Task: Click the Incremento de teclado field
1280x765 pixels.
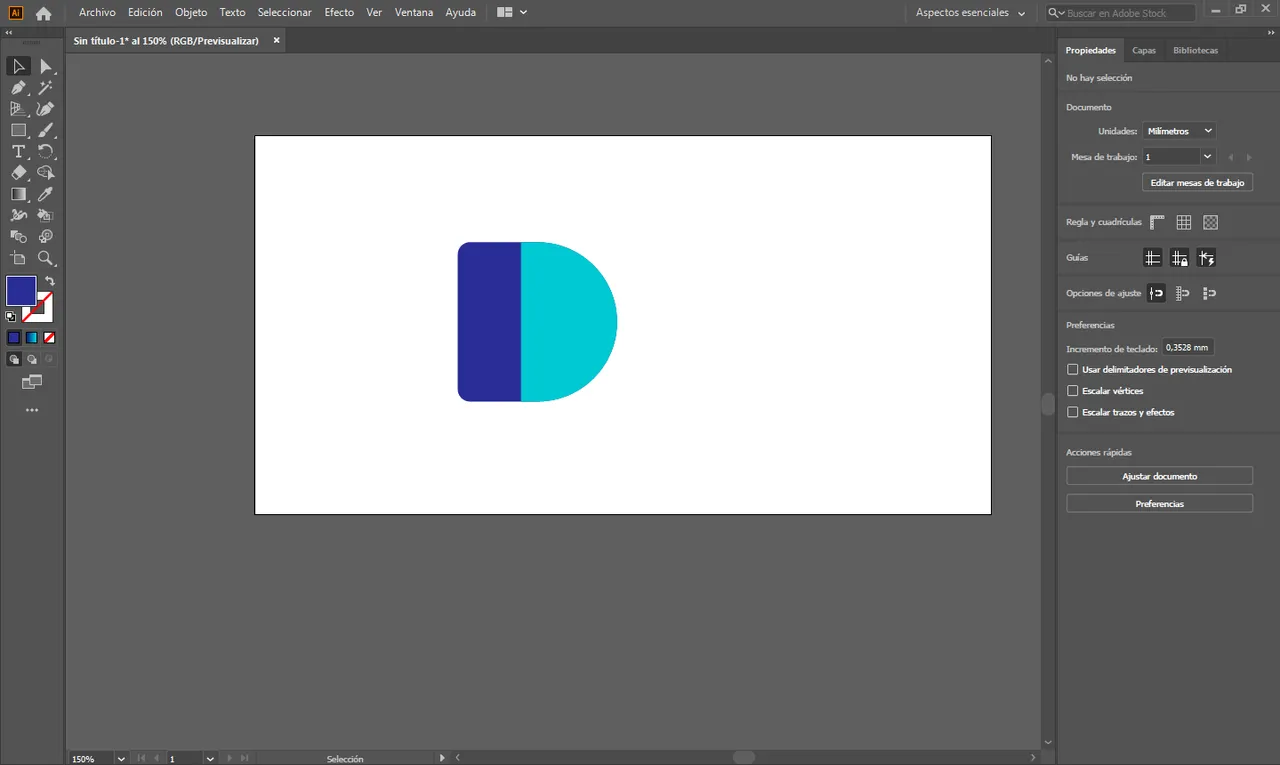Action: point(1188,348)
